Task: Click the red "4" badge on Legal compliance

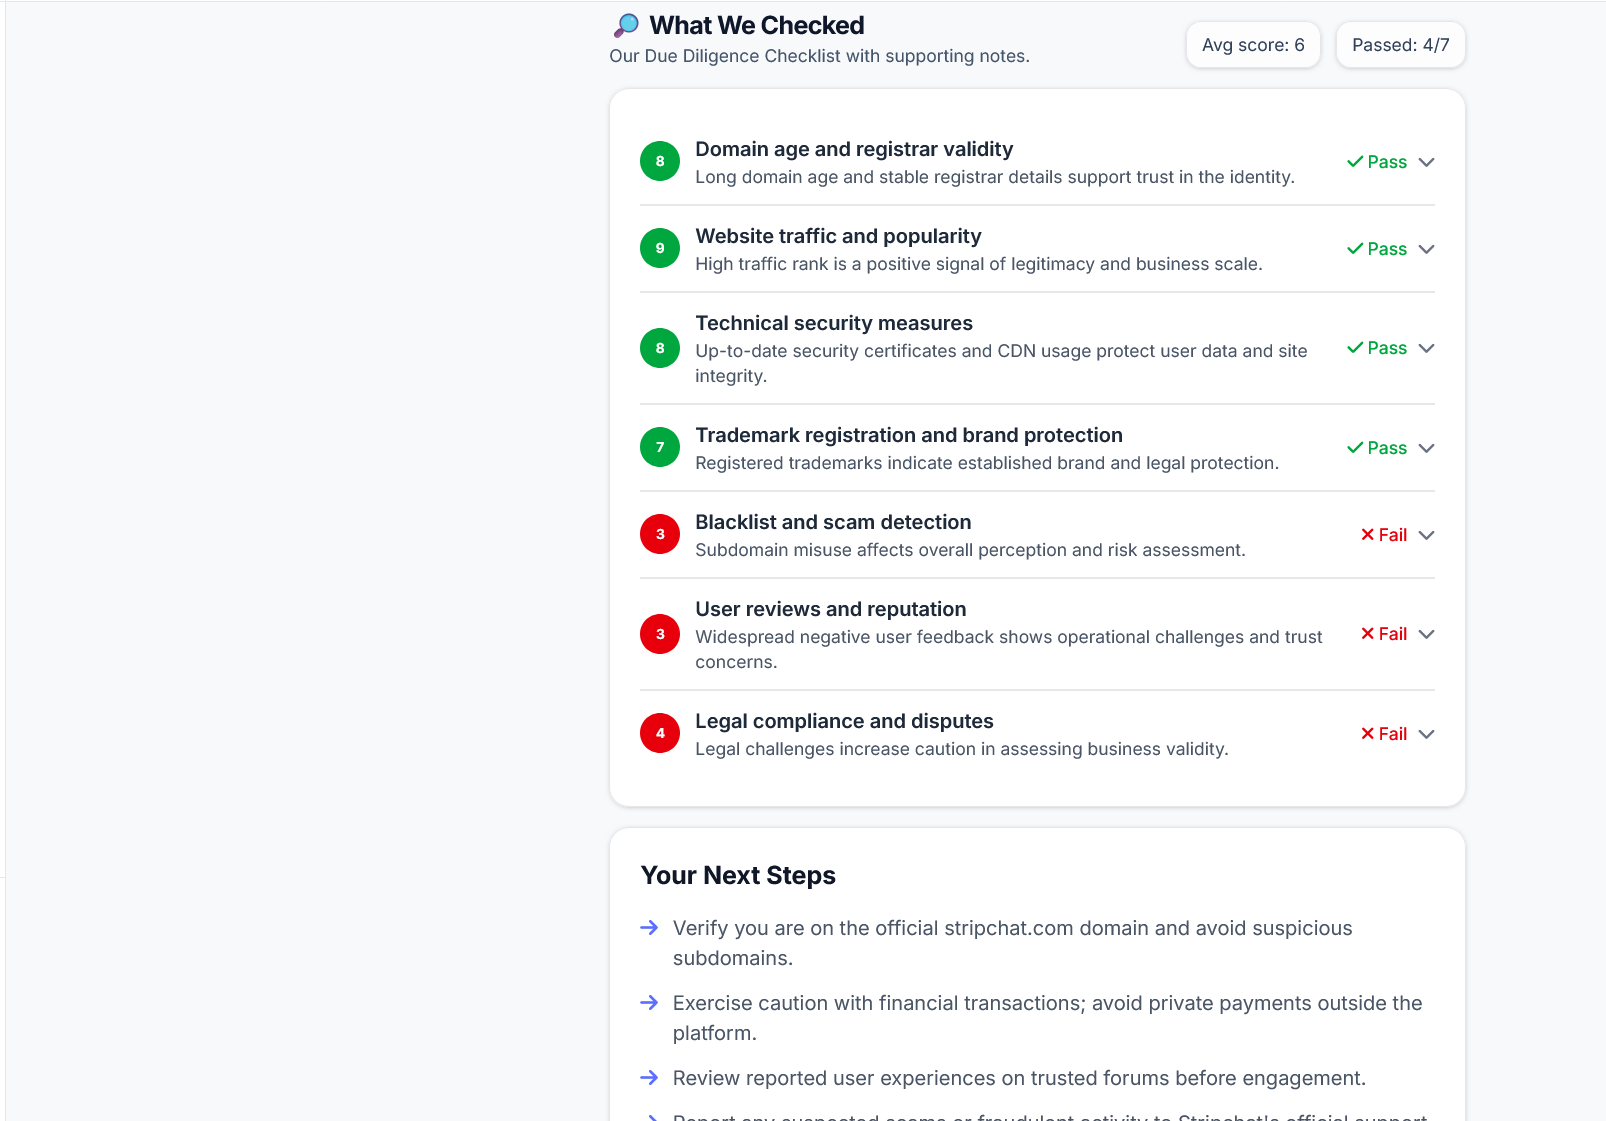Action: point(659,733)
